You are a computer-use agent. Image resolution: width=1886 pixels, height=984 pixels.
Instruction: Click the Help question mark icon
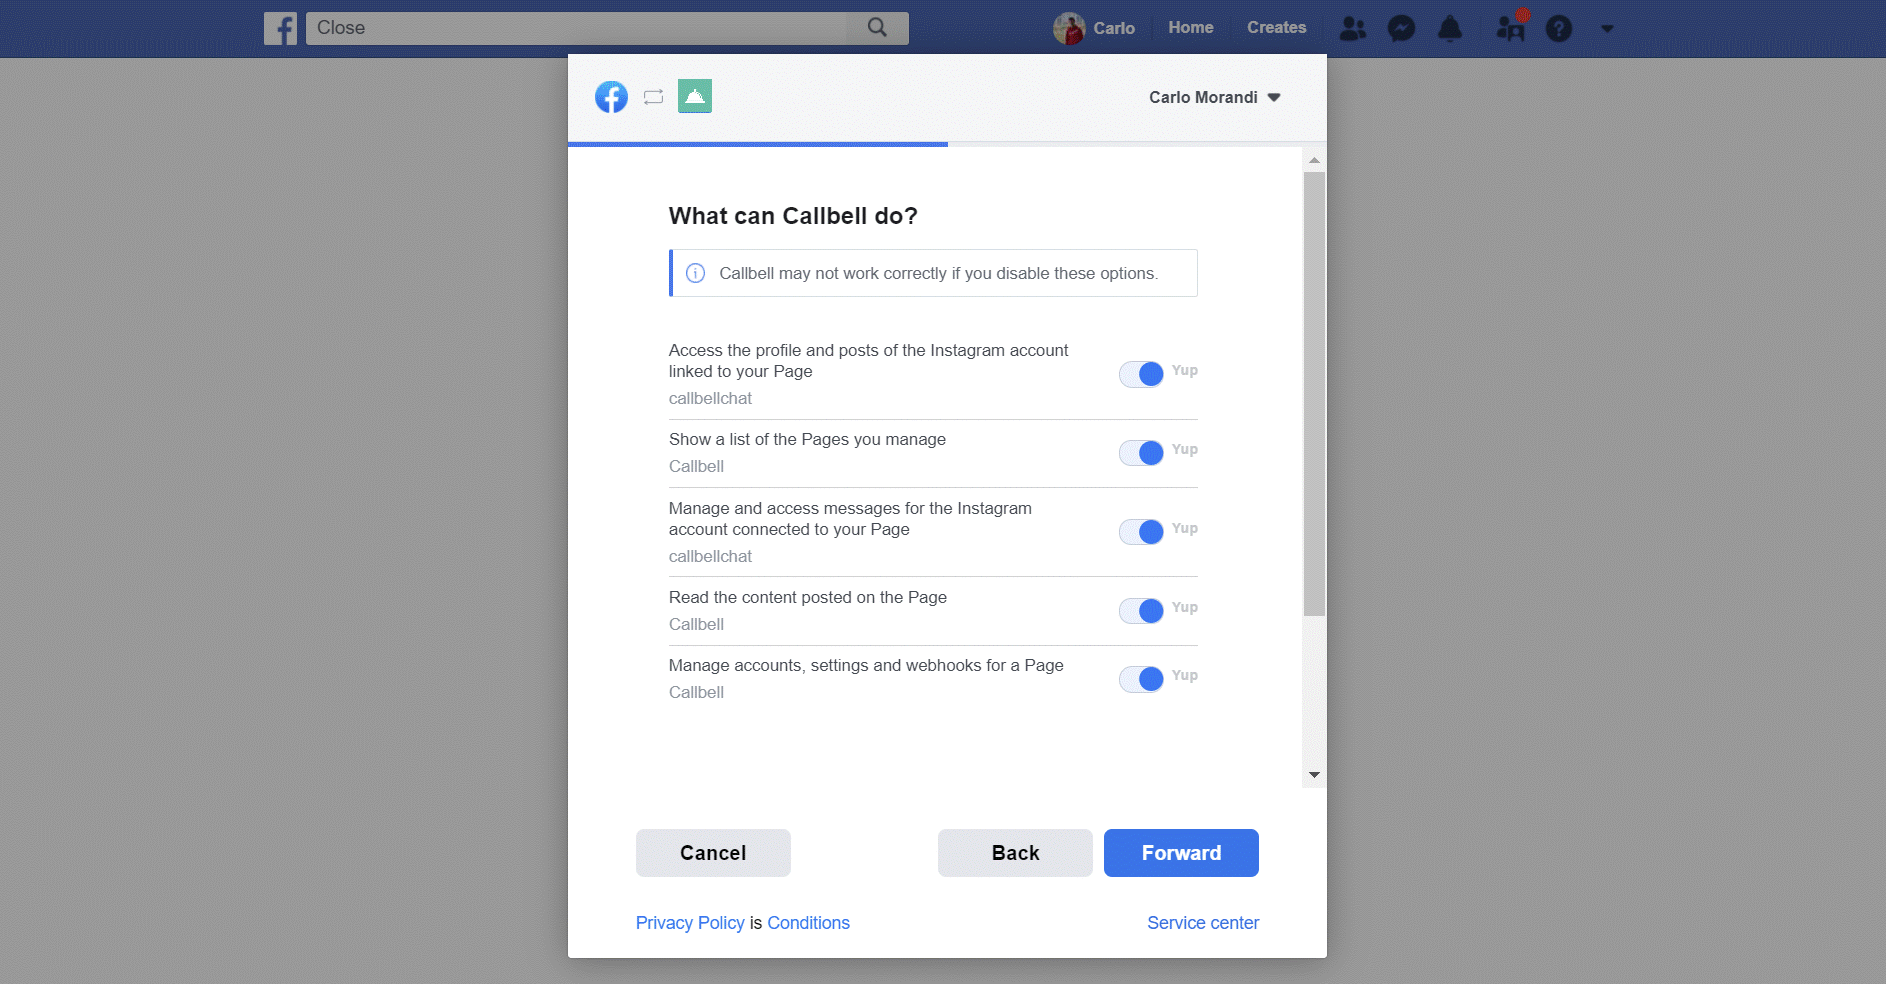[x=1558, y=28]
